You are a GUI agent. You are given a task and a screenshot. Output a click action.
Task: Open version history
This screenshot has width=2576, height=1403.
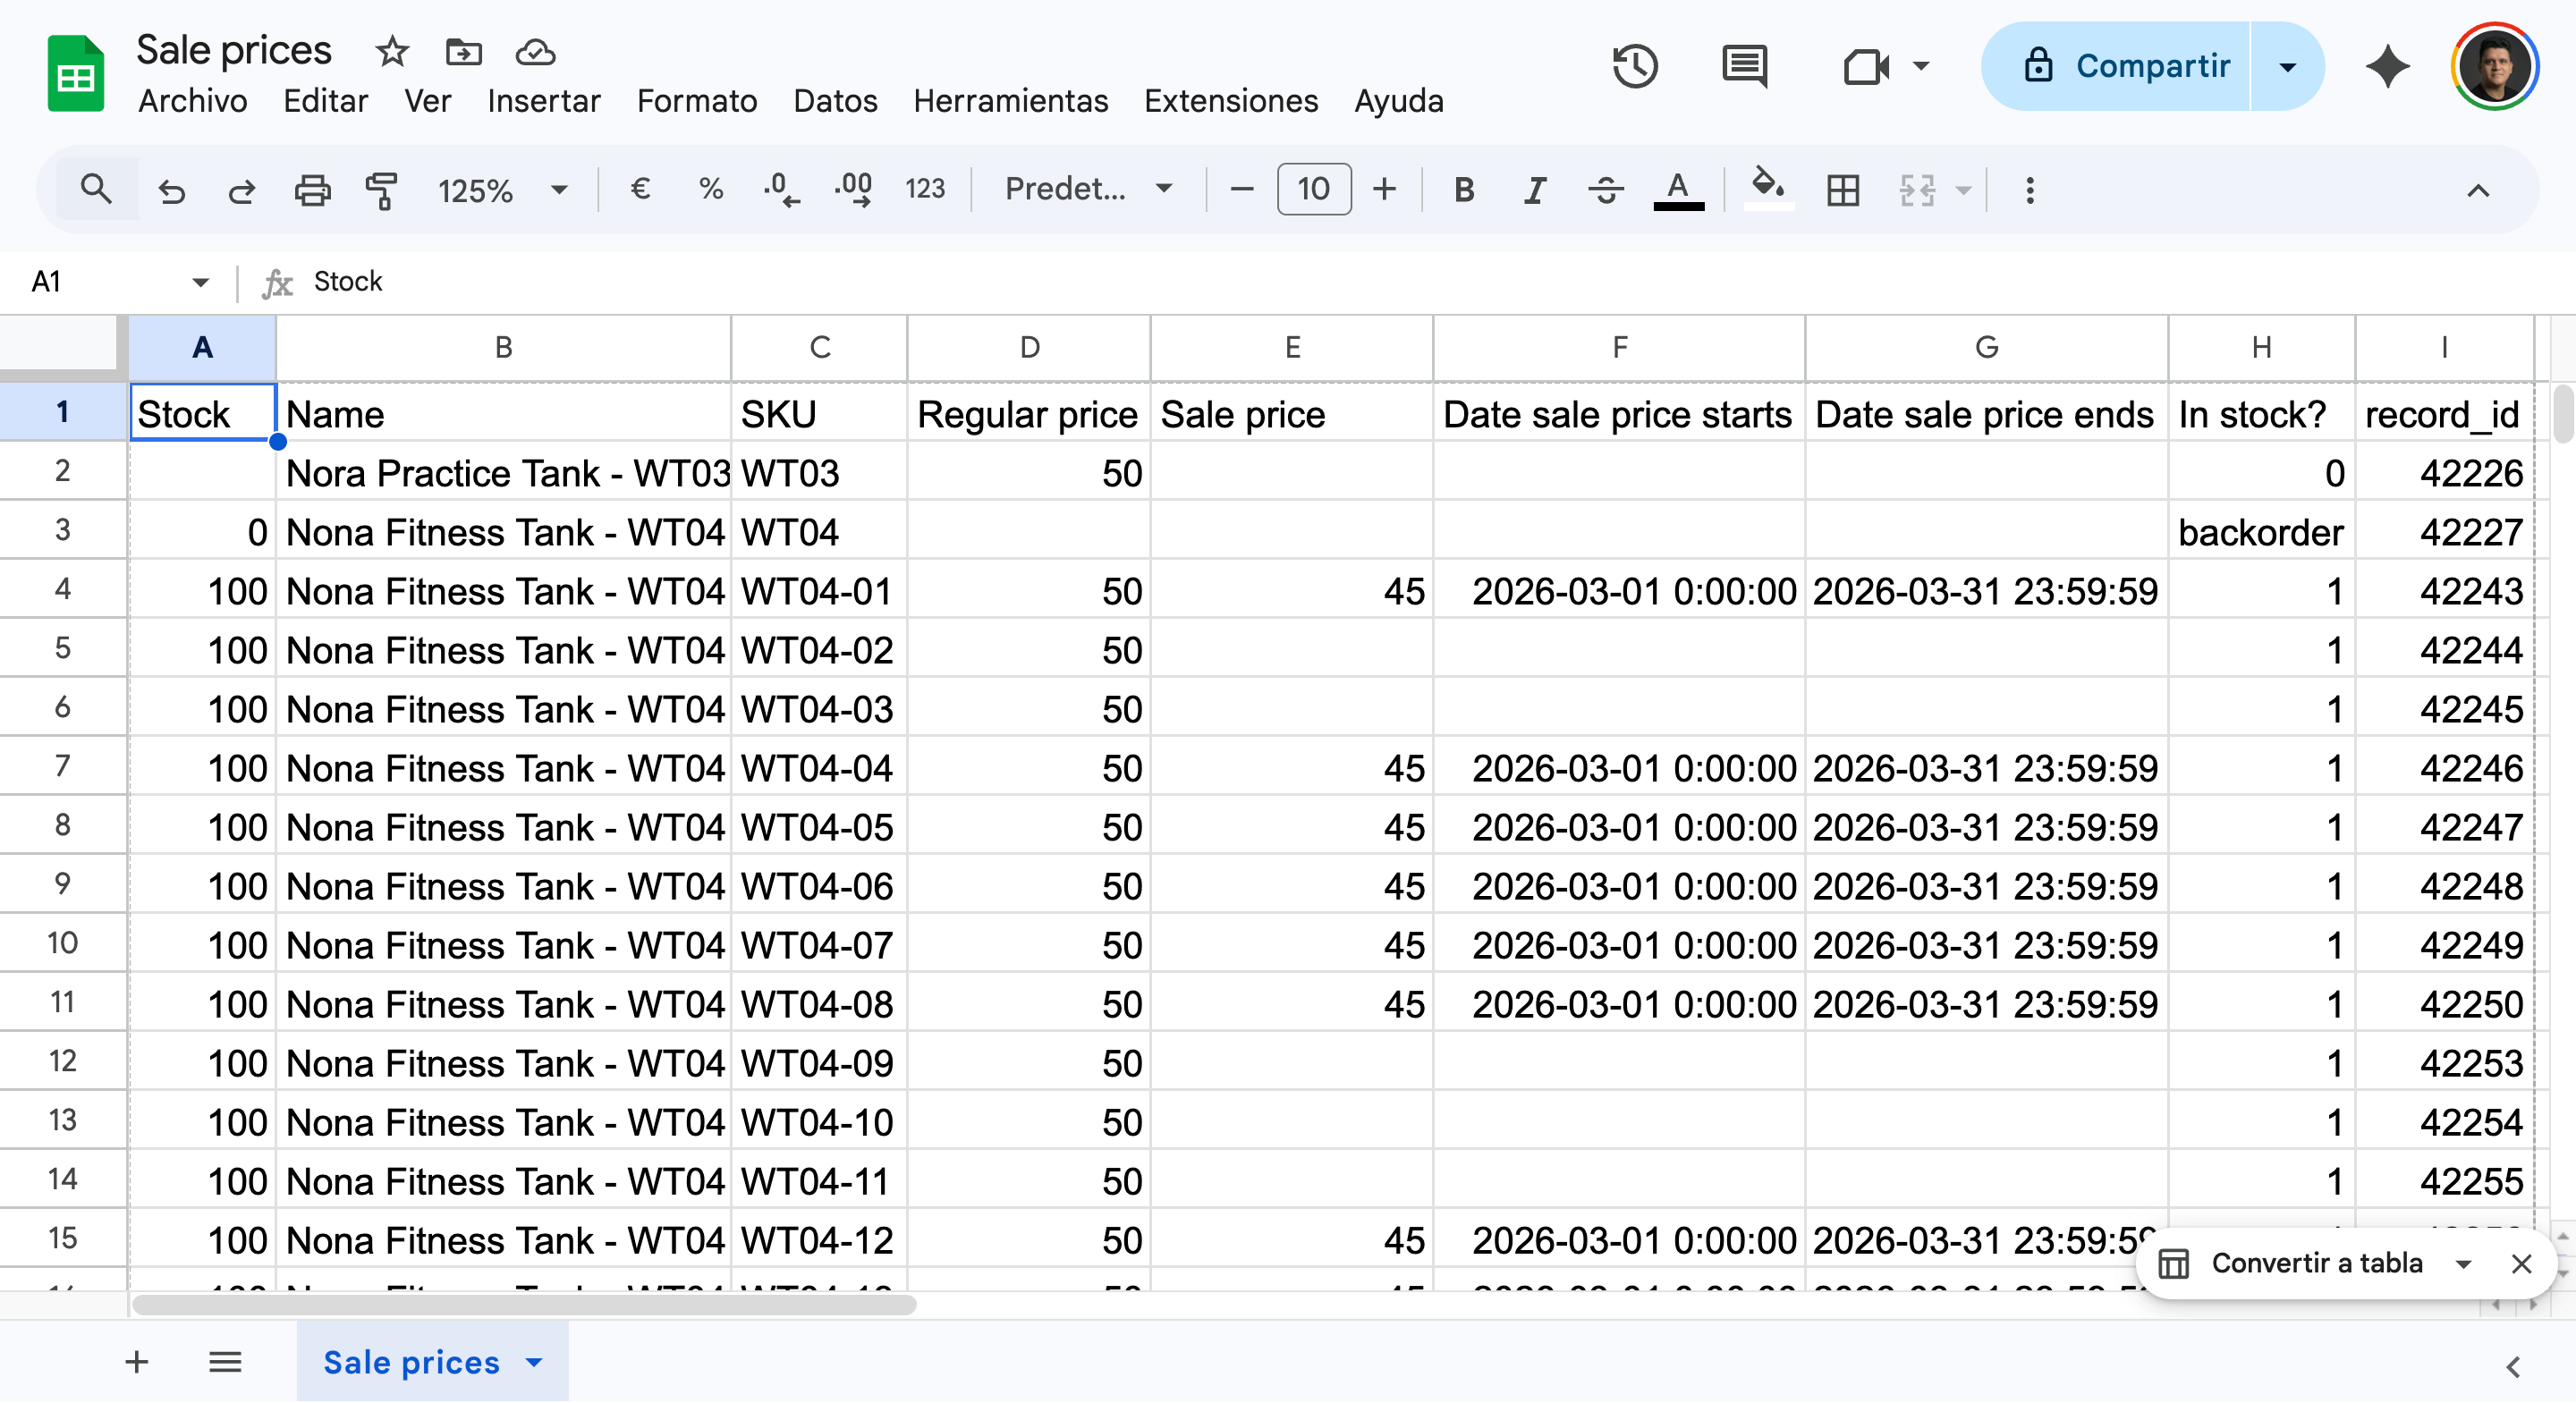click(1634, 66)
